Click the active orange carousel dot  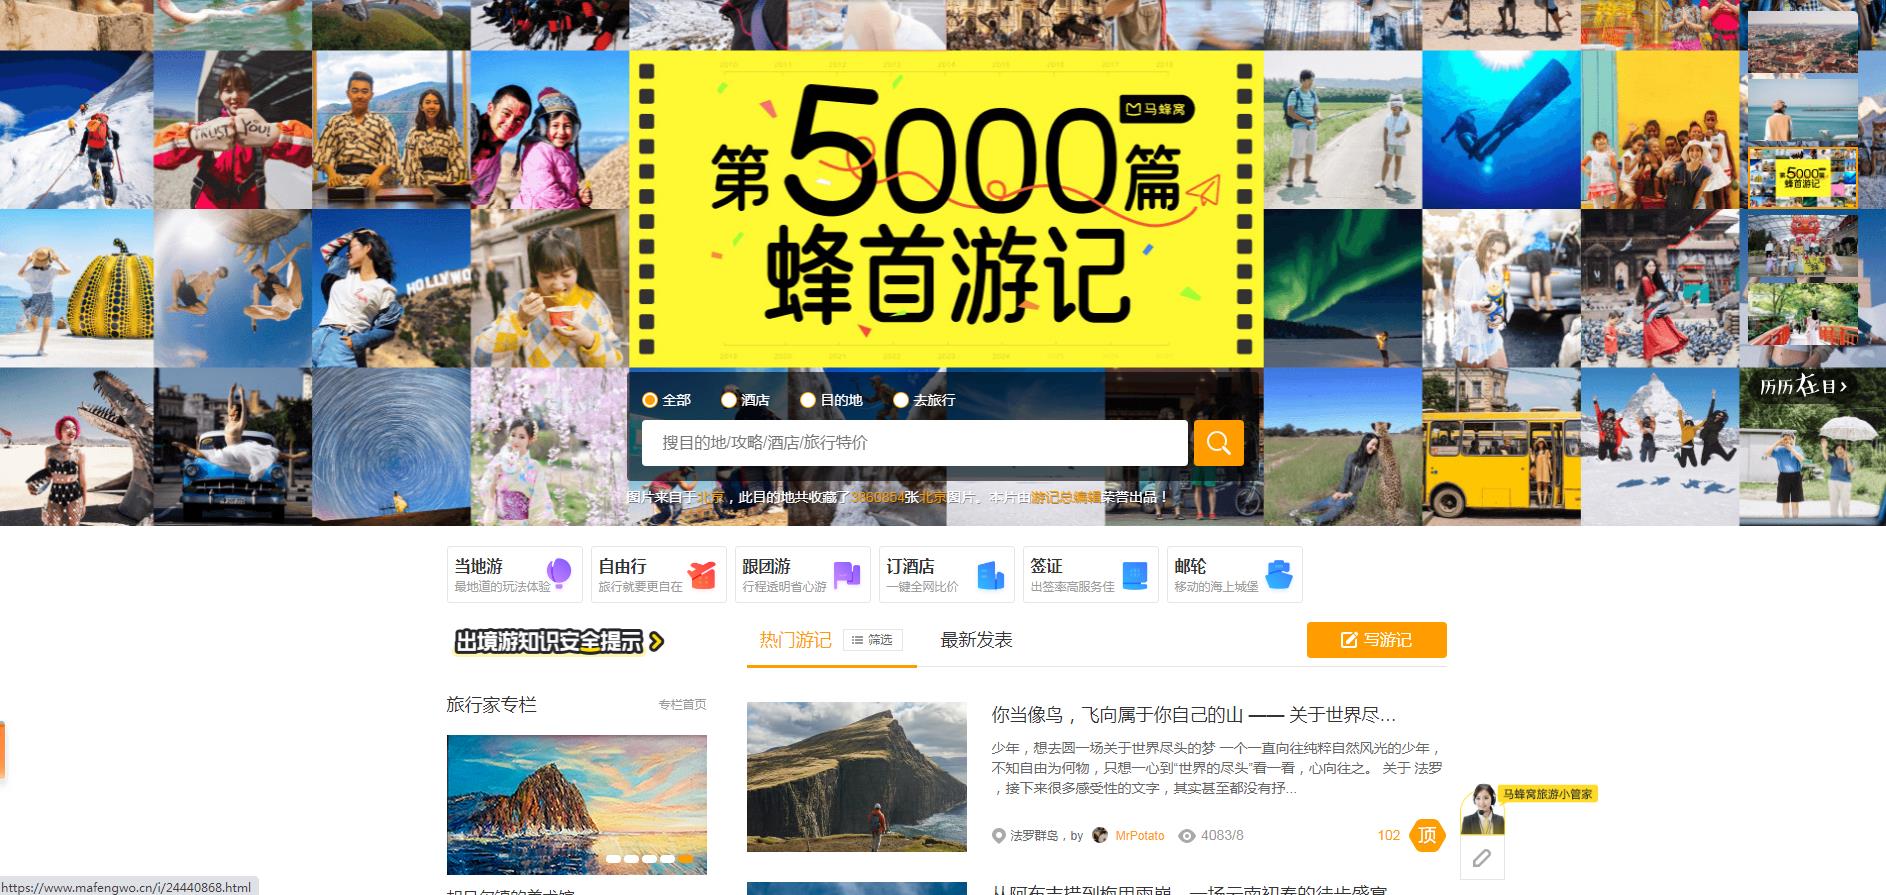(x=685, y=858)
